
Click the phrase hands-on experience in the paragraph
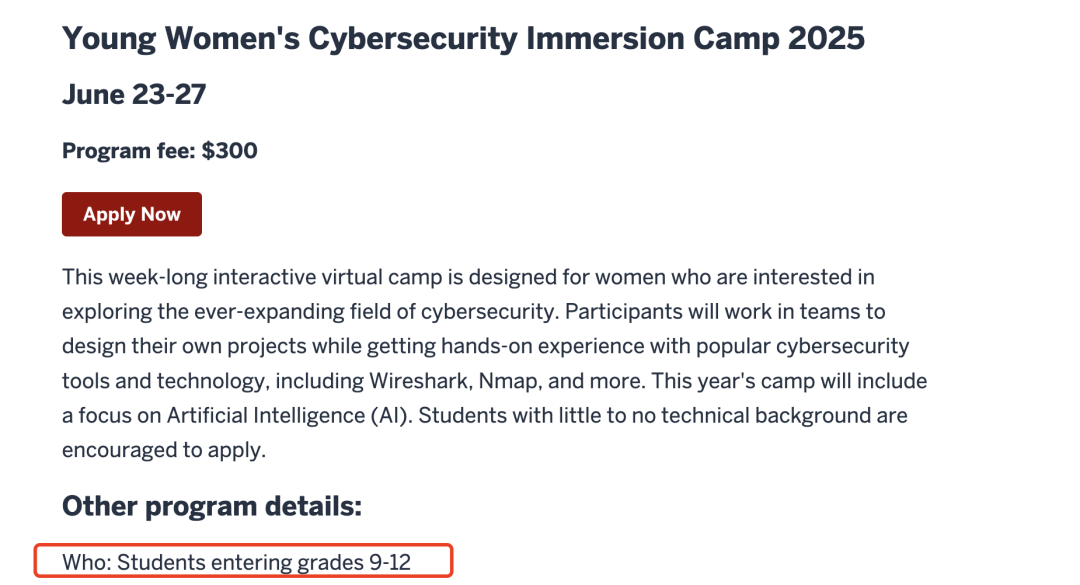(555, 347)
